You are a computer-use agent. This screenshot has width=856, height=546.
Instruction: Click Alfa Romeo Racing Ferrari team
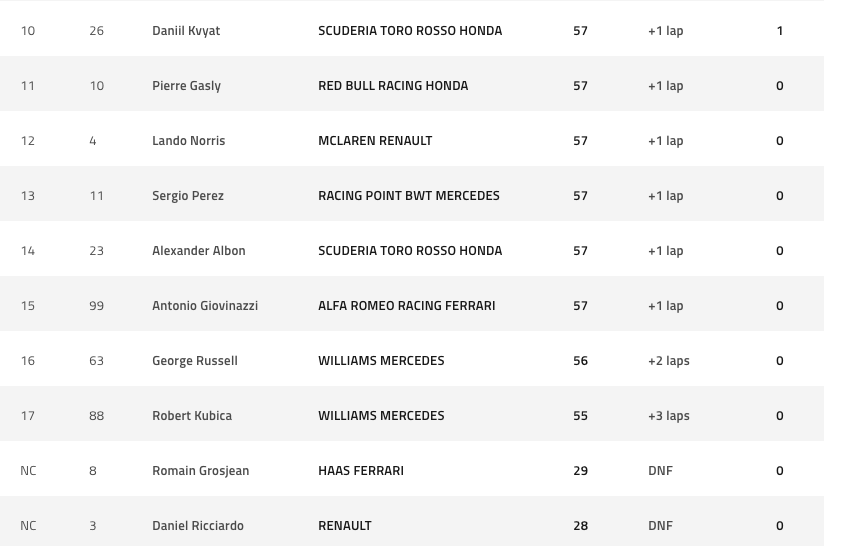coord(406,305)
